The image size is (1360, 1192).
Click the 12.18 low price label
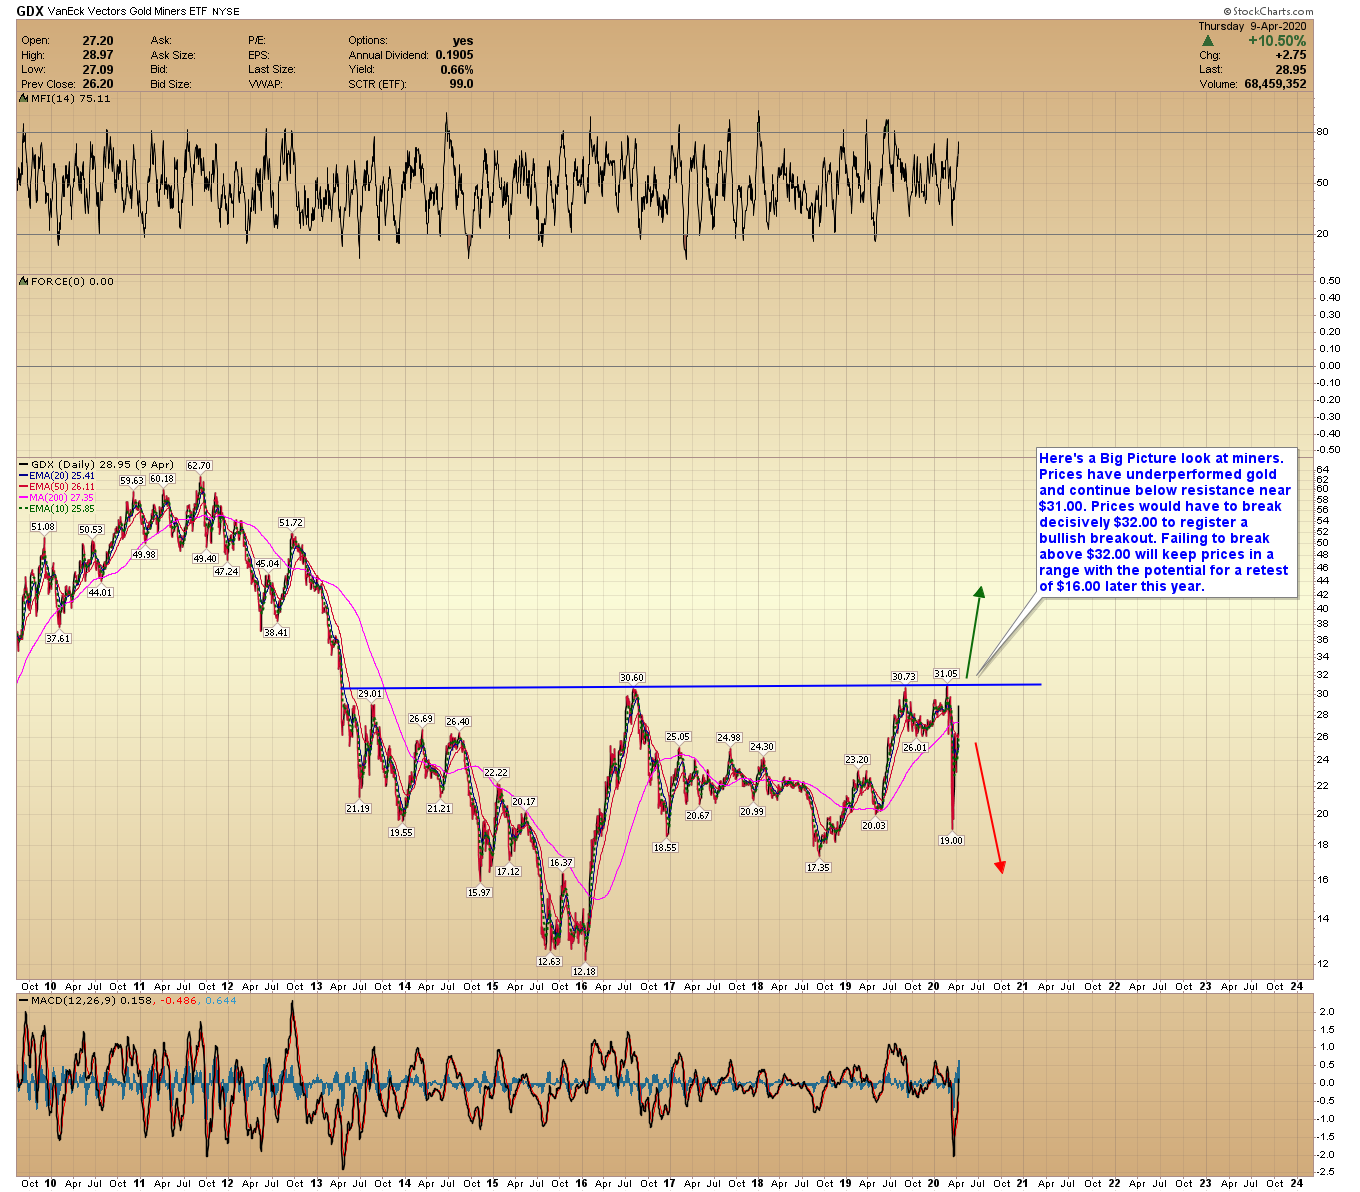click(x=584, y=971)
